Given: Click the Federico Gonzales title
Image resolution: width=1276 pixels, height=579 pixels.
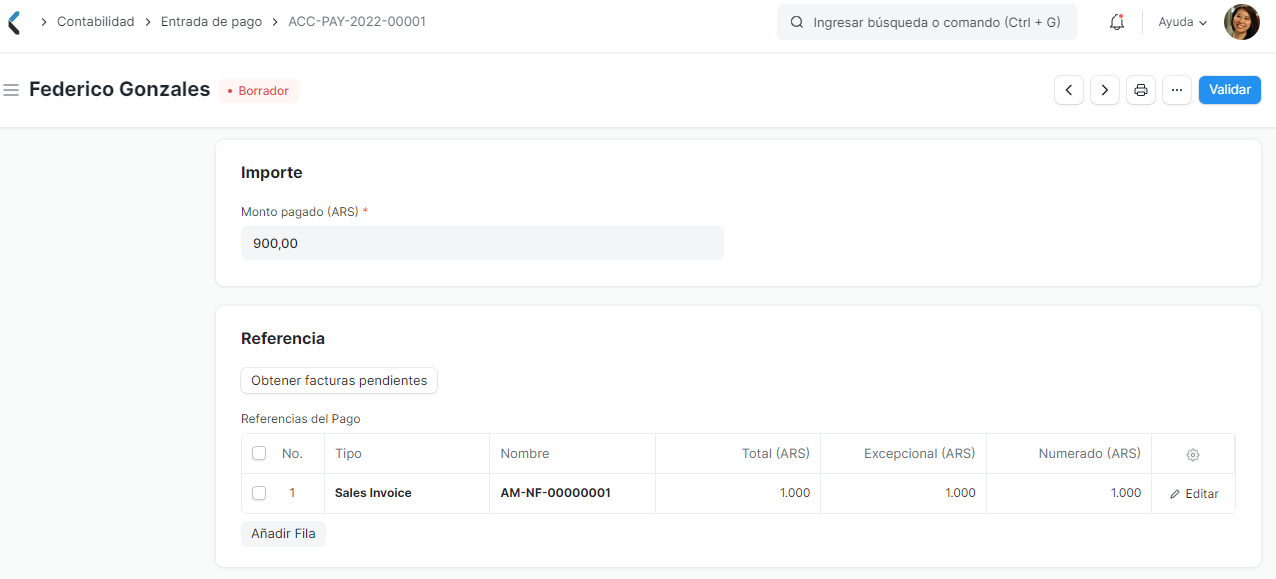Looking at the screenshot, I should point(119,89).
